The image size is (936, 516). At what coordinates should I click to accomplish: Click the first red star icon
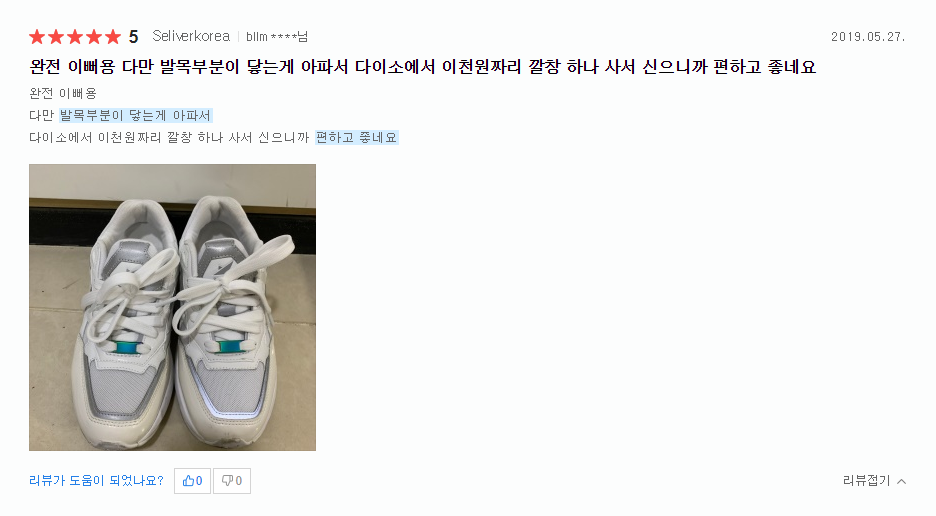point(37,37)
